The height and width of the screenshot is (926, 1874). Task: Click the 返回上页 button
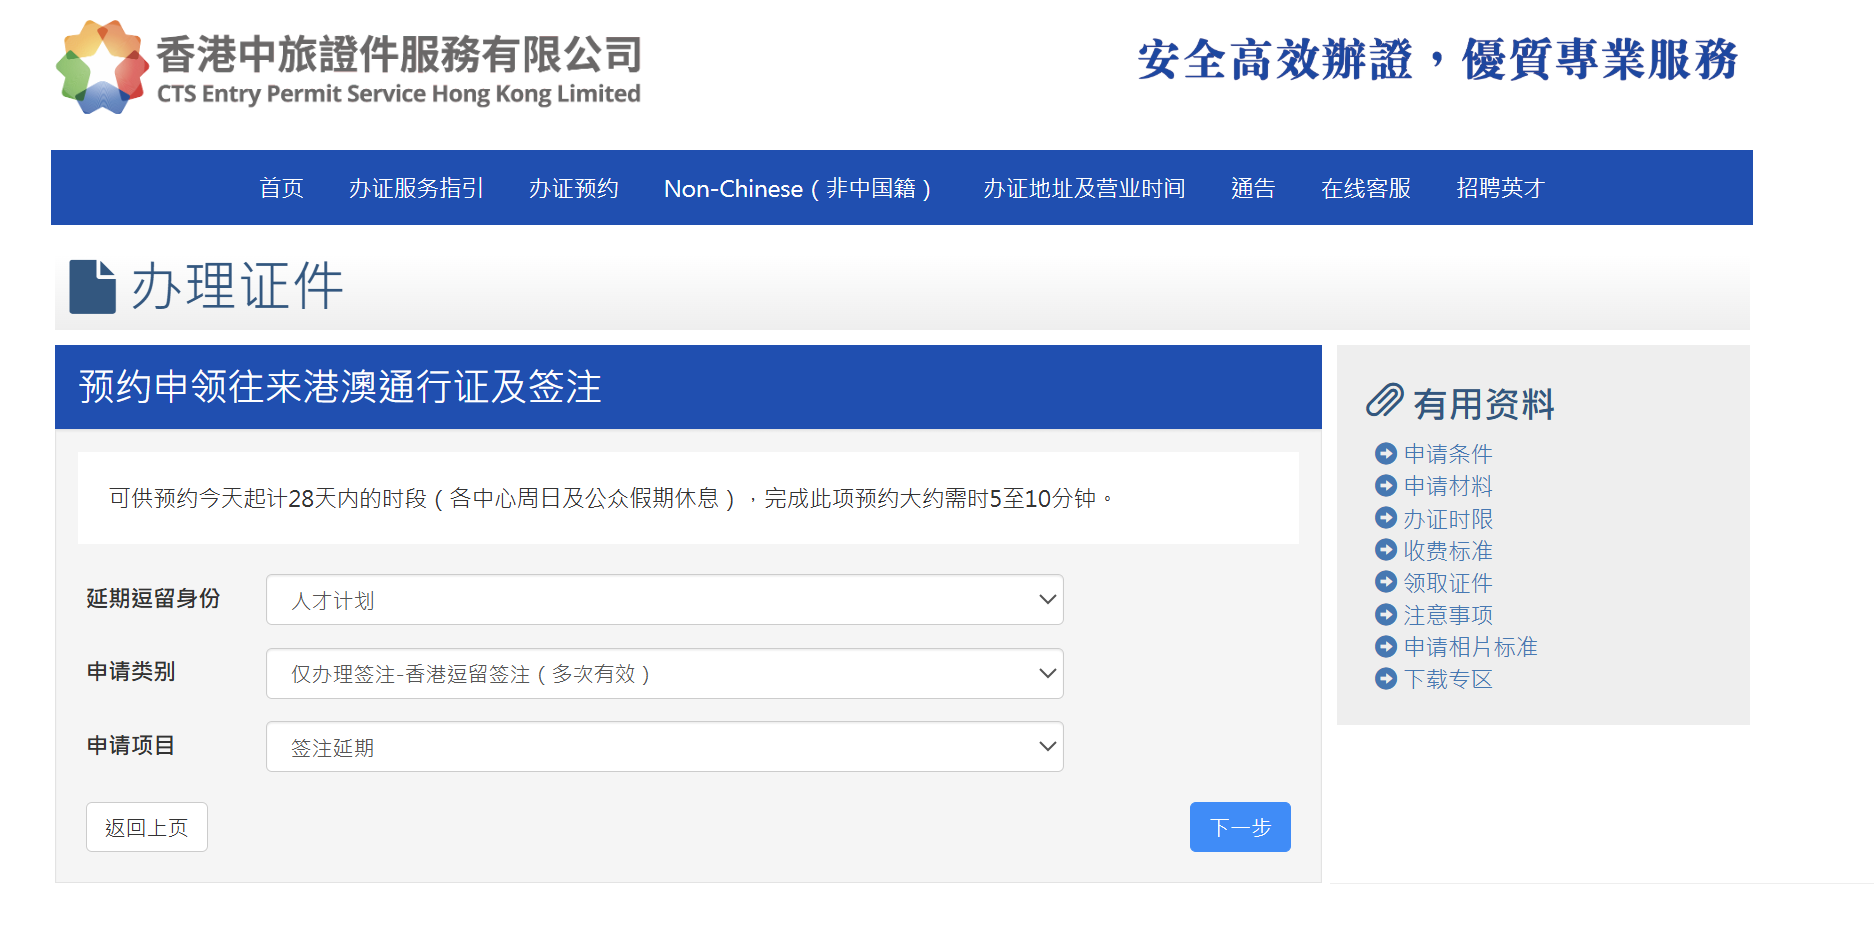(147, 827)
